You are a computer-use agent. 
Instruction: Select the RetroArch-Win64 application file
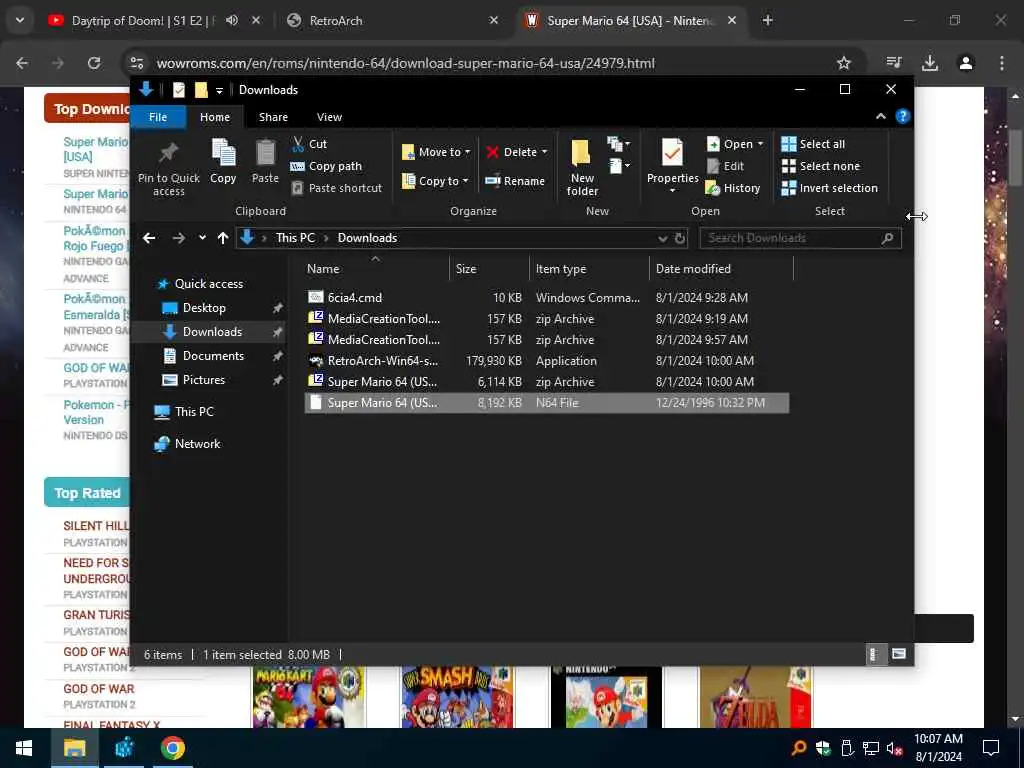click(547, 360)
